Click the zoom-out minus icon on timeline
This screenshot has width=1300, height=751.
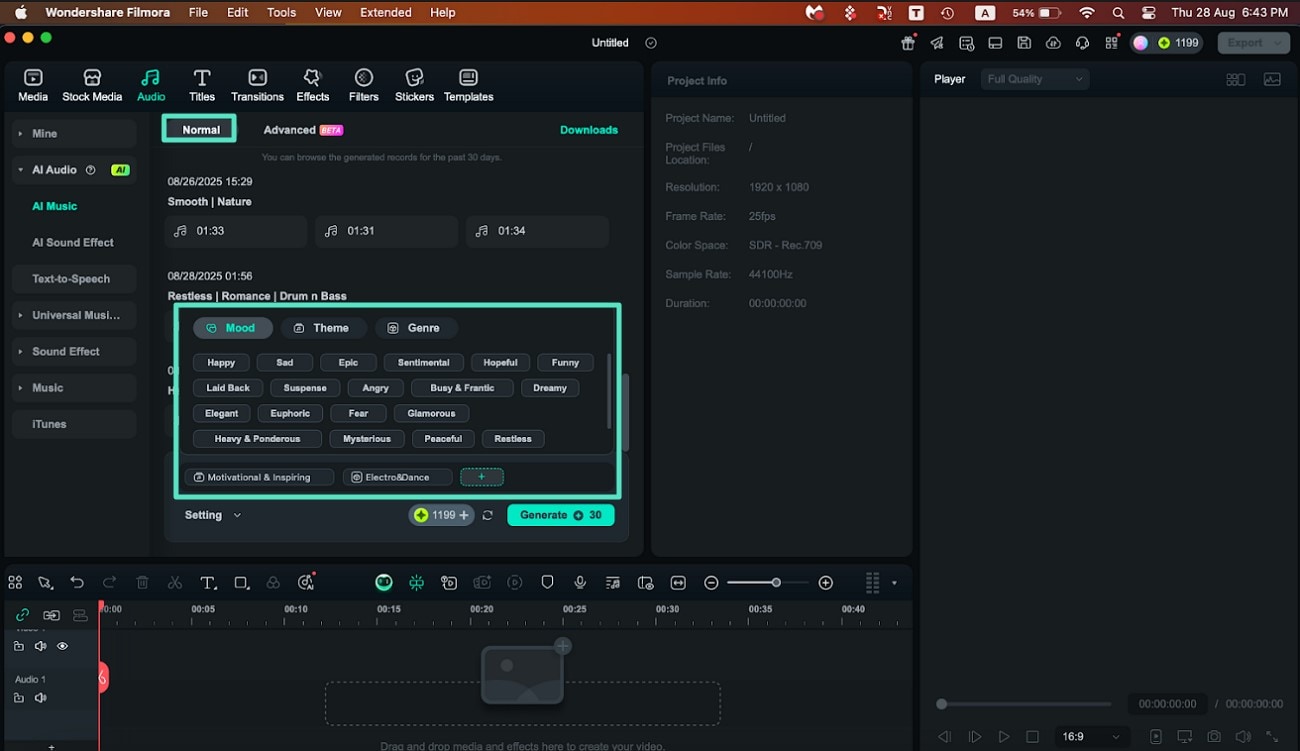(711, 583)
